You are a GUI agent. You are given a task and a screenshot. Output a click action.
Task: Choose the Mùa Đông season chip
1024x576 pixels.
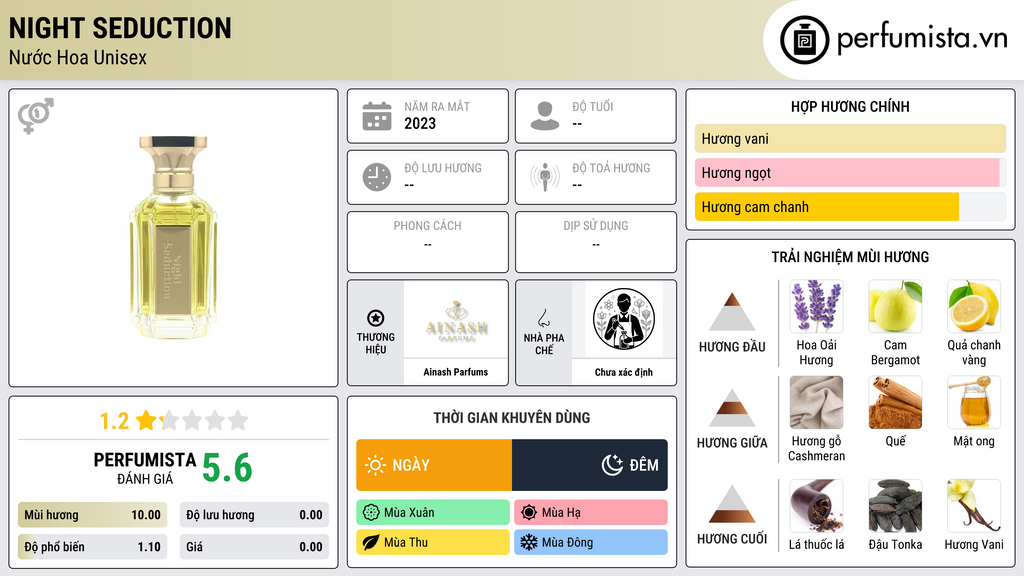591,542
